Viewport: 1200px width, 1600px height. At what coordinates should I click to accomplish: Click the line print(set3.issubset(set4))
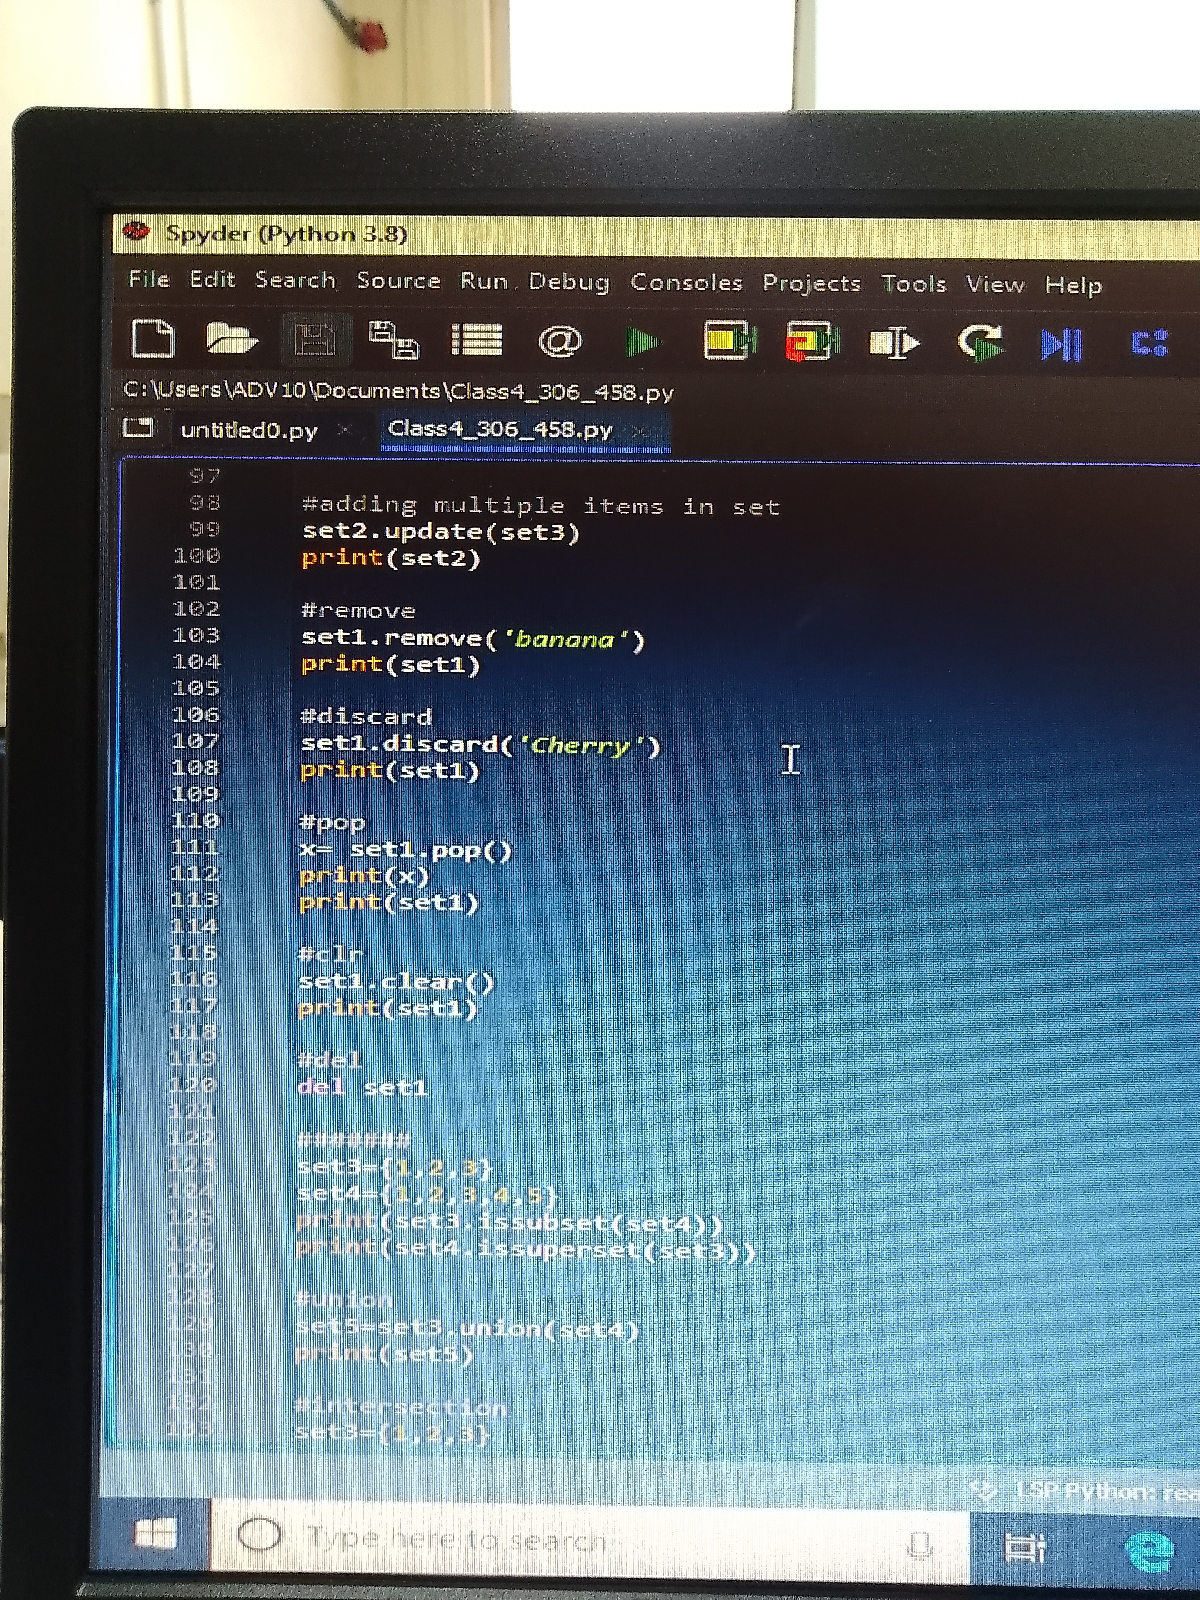[510, 1222]
